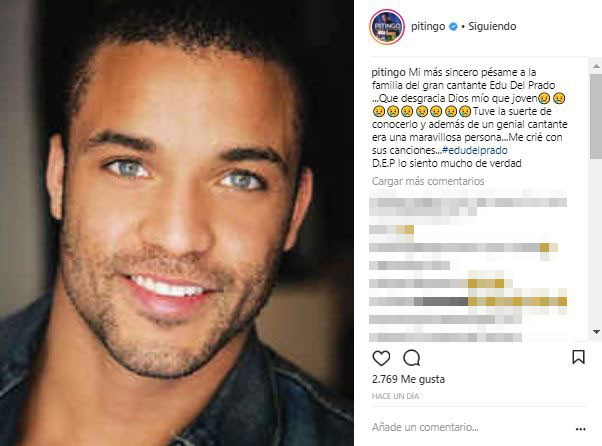
Task: Toggle the Siguiendo follow status
Action: point(492,26)
